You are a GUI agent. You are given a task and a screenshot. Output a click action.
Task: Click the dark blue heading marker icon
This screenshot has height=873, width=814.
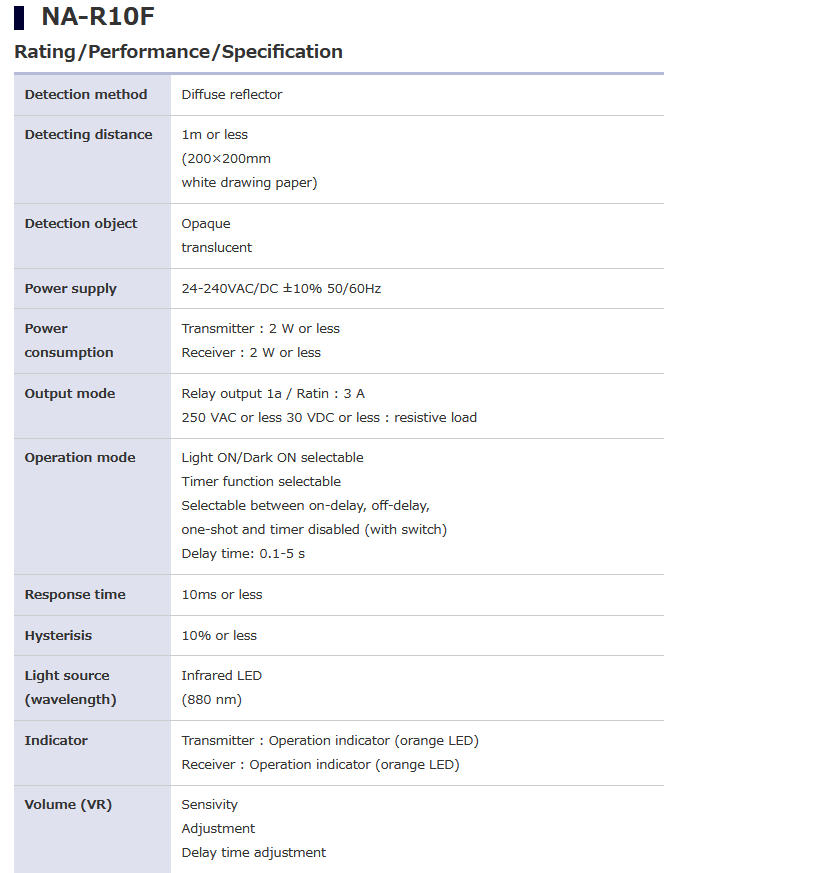click(x=19, y=18)
